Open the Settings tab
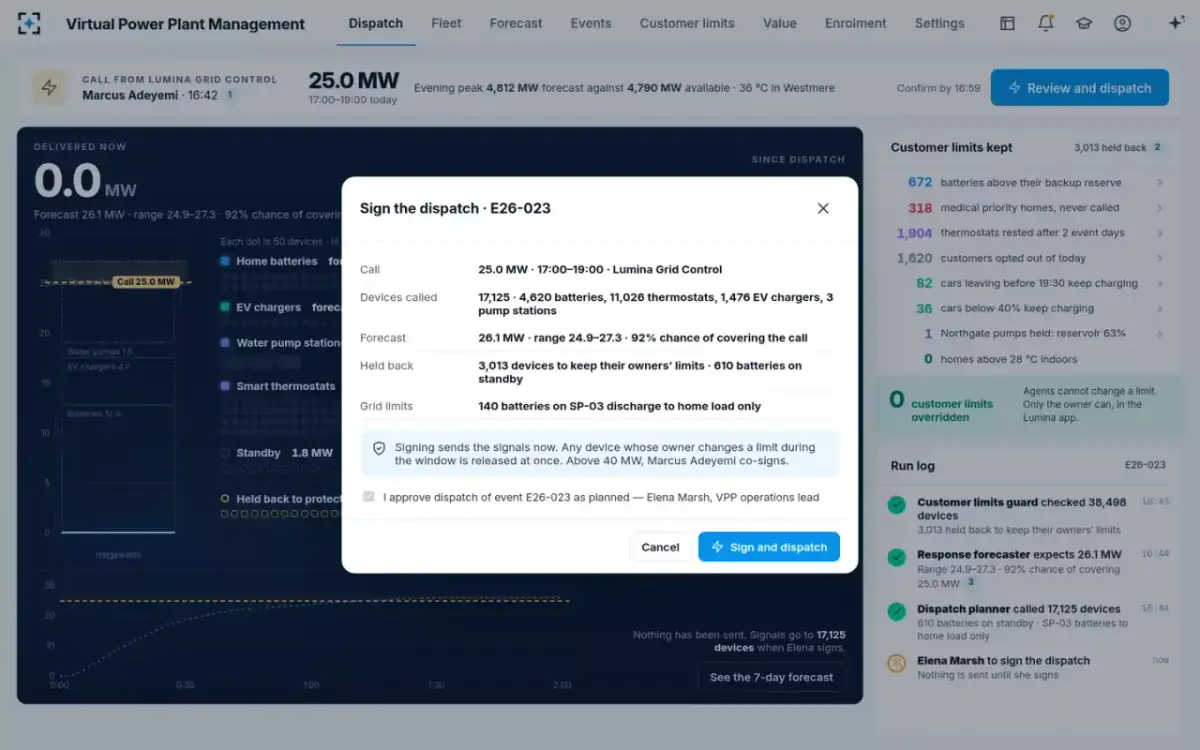This screenshot has width=1200, height=750. tap(940, 23)
